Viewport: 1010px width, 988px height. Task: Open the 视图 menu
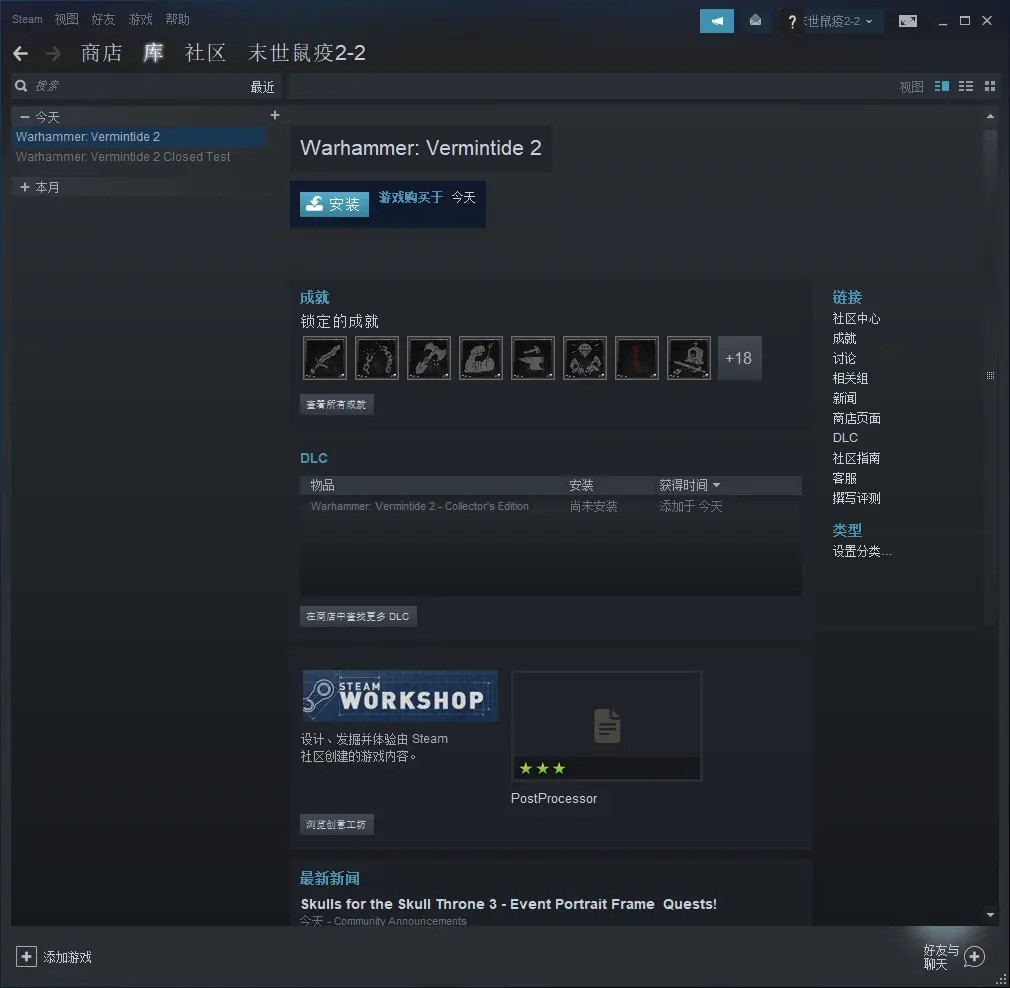click(66, 19)
